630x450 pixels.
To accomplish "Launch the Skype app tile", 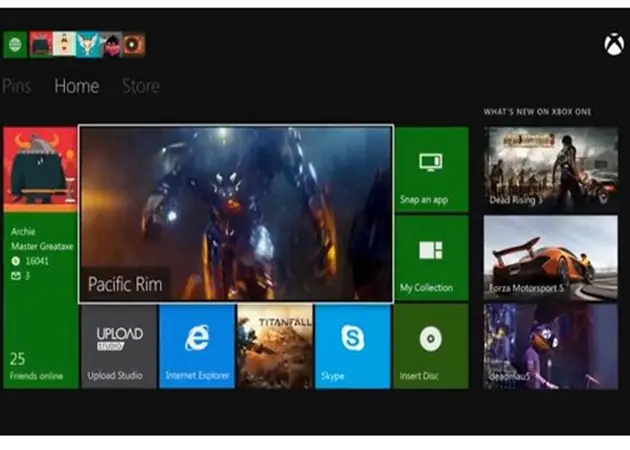I will [353, 346].
